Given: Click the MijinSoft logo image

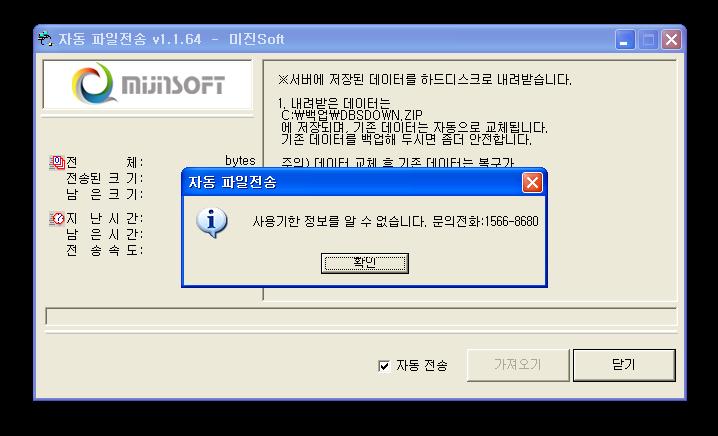Looking at the screenshot, I should [147, 85].
